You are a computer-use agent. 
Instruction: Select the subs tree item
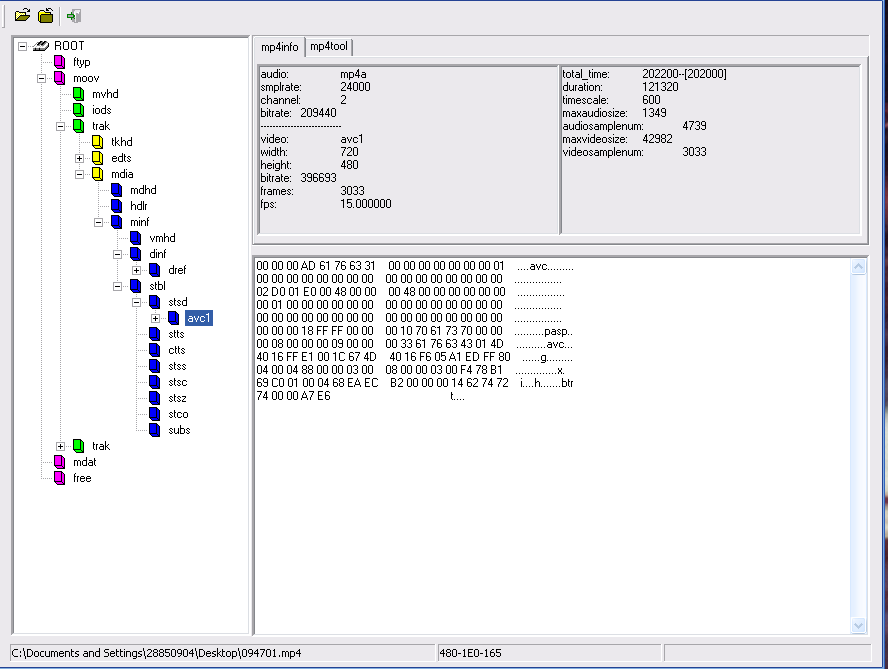tap(180, 430)
